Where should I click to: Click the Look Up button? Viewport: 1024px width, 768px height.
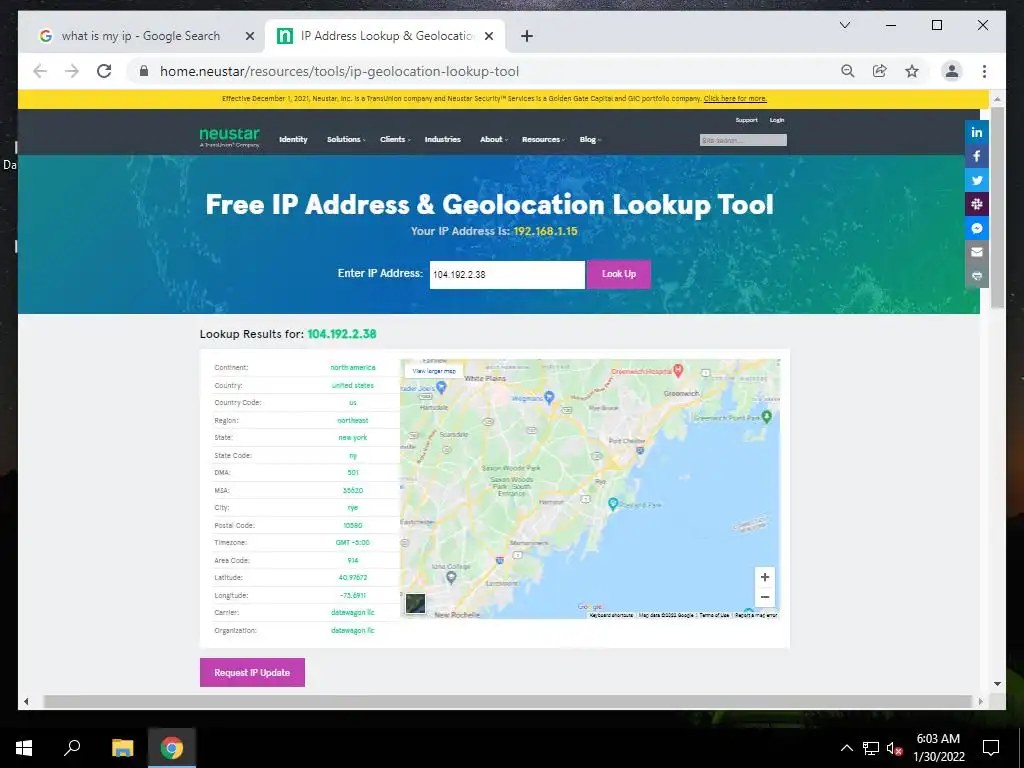(x=618, y=274)
